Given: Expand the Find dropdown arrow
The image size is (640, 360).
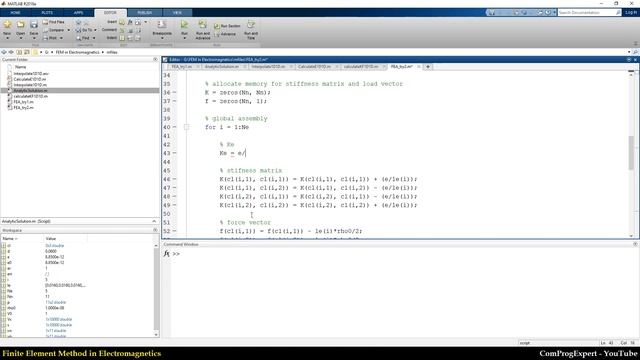Looking at the screenshot, I should pyautogui.click(x=94, y=38).
